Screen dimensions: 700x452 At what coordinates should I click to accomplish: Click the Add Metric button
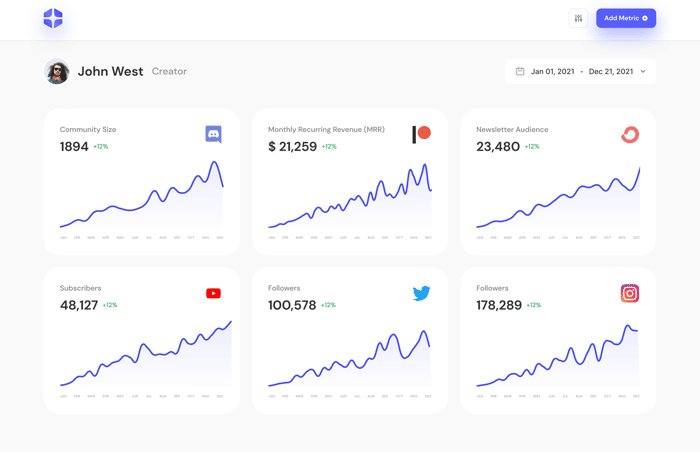coord(626,18)
